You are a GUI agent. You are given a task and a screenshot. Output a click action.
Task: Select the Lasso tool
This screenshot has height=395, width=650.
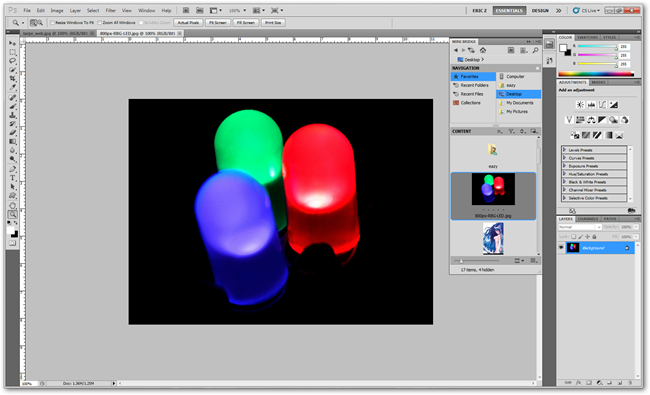[x=13, y=61]
